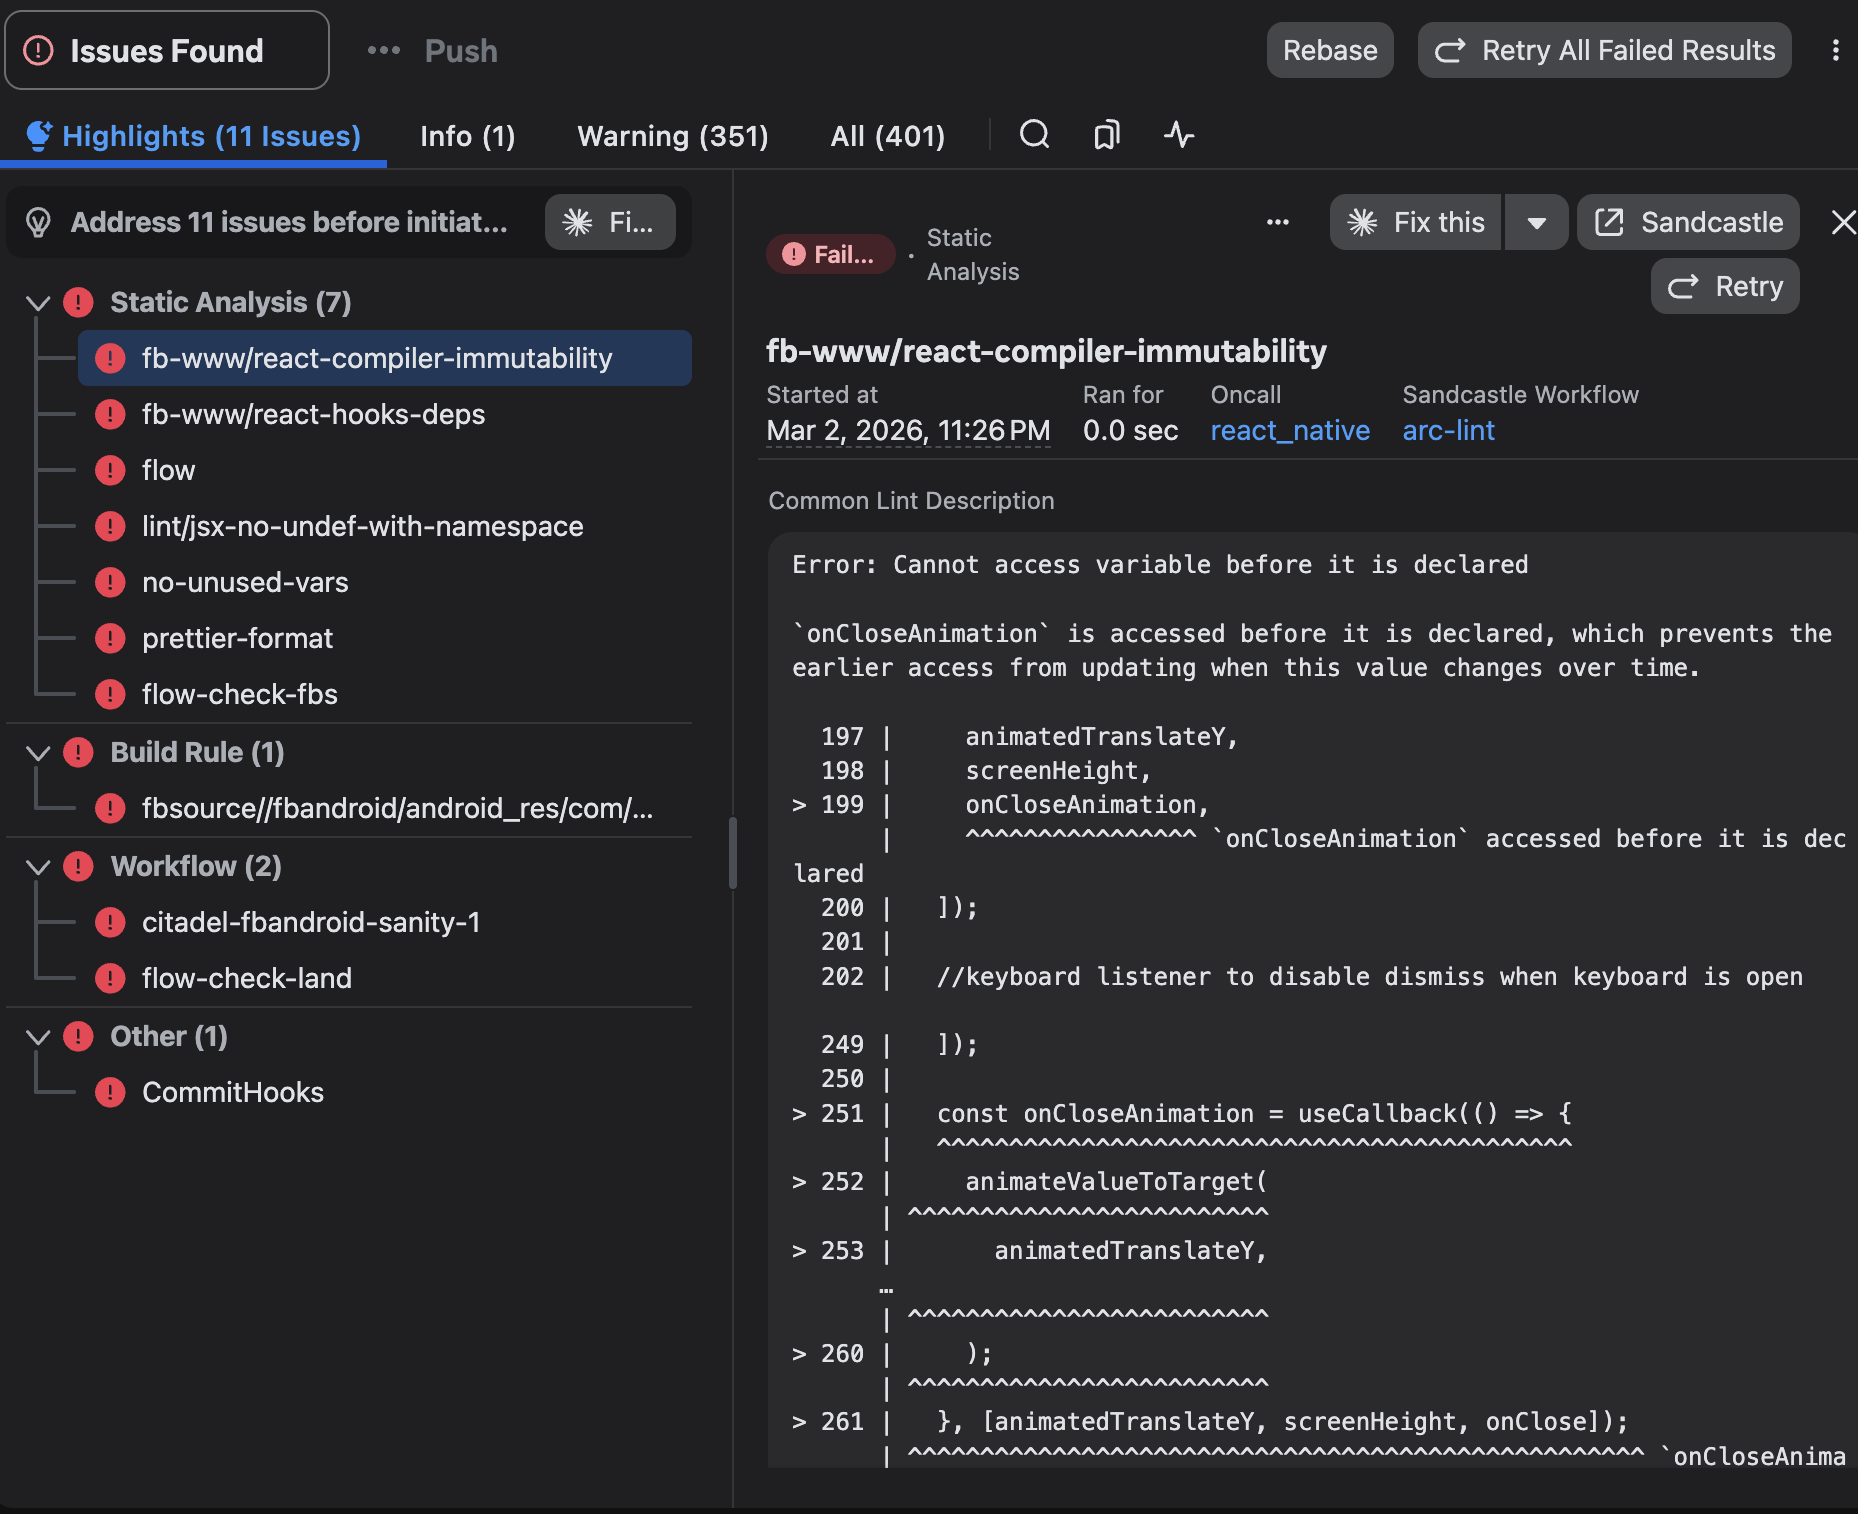
Task: Select the CommitHooks item
Action: point(385,1092)
